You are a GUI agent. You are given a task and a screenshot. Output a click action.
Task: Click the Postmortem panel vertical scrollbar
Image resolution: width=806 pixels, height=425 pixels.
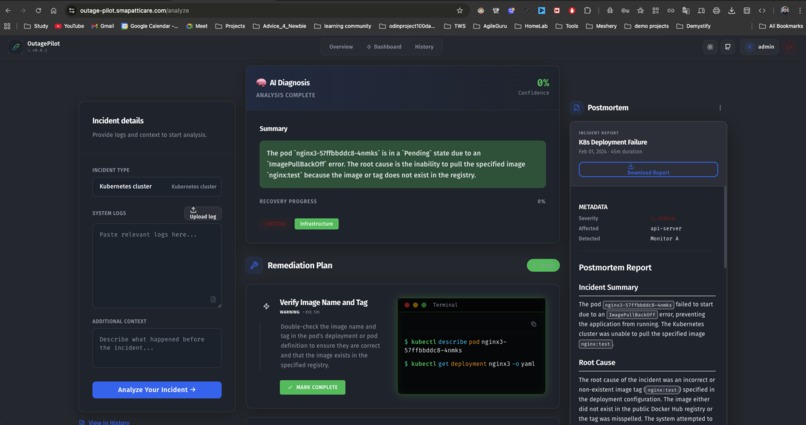[x=725, y=226]
